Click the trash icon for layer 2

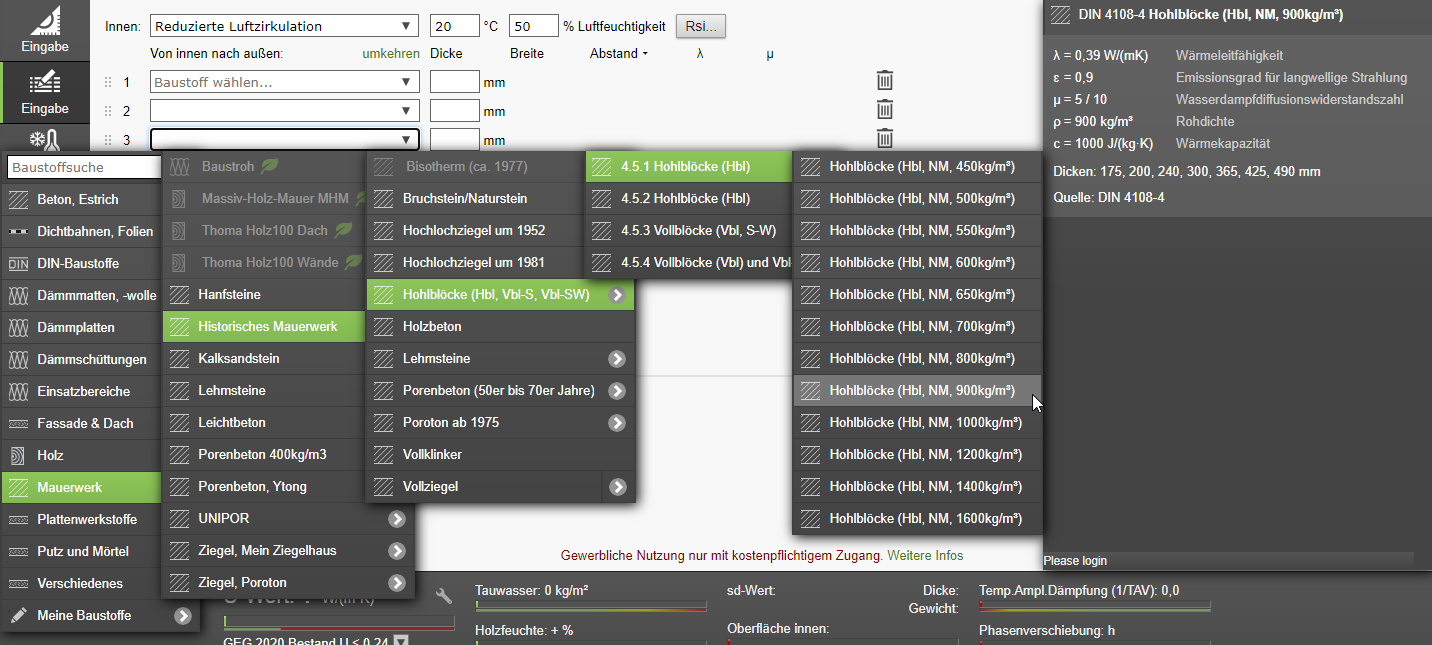pos(885,110)
